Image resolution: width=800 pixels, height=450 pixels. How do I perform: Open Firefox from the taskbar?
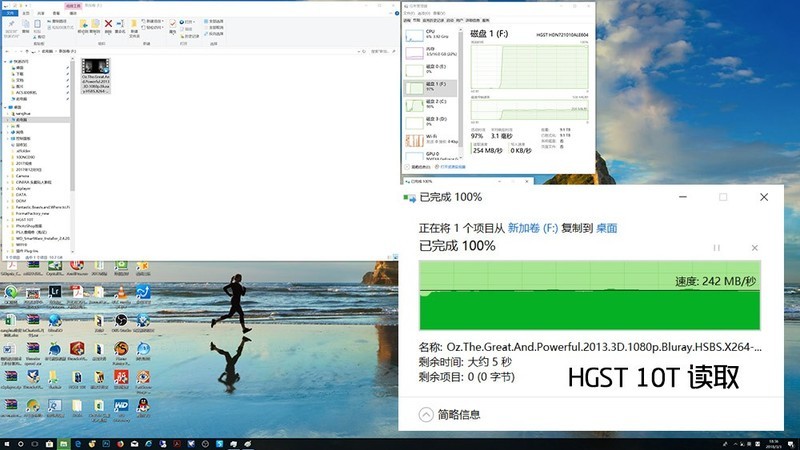(x=120, y=444)
